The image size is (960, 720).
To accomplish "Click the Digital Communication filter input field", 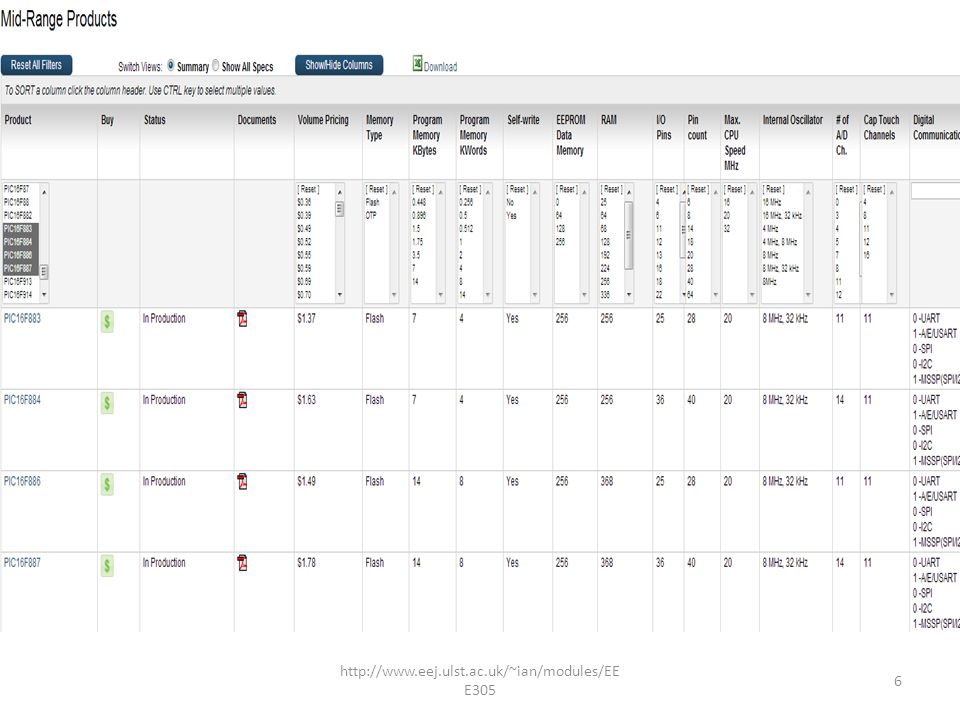I will point(936,191).
